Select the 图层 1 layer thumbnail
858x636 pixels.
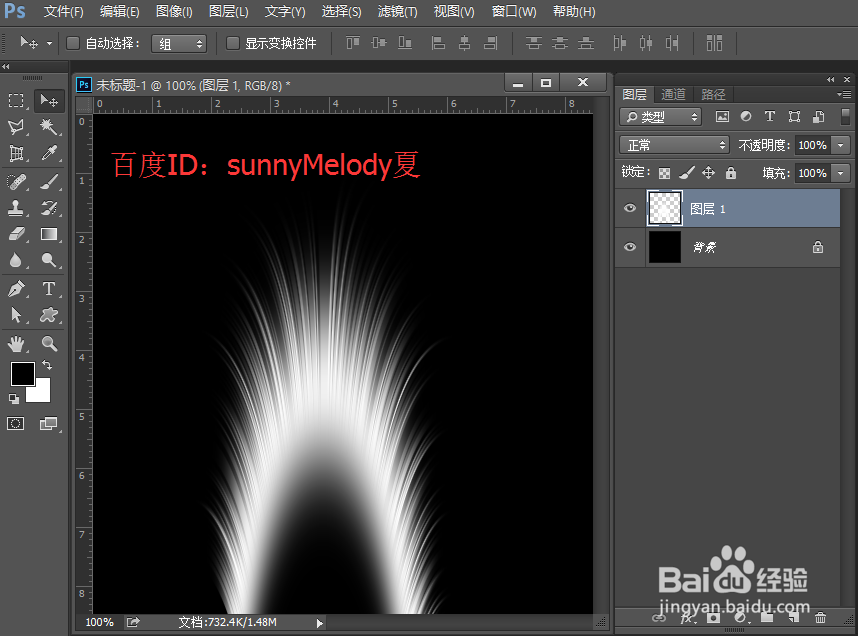click(x=665, y=208)
